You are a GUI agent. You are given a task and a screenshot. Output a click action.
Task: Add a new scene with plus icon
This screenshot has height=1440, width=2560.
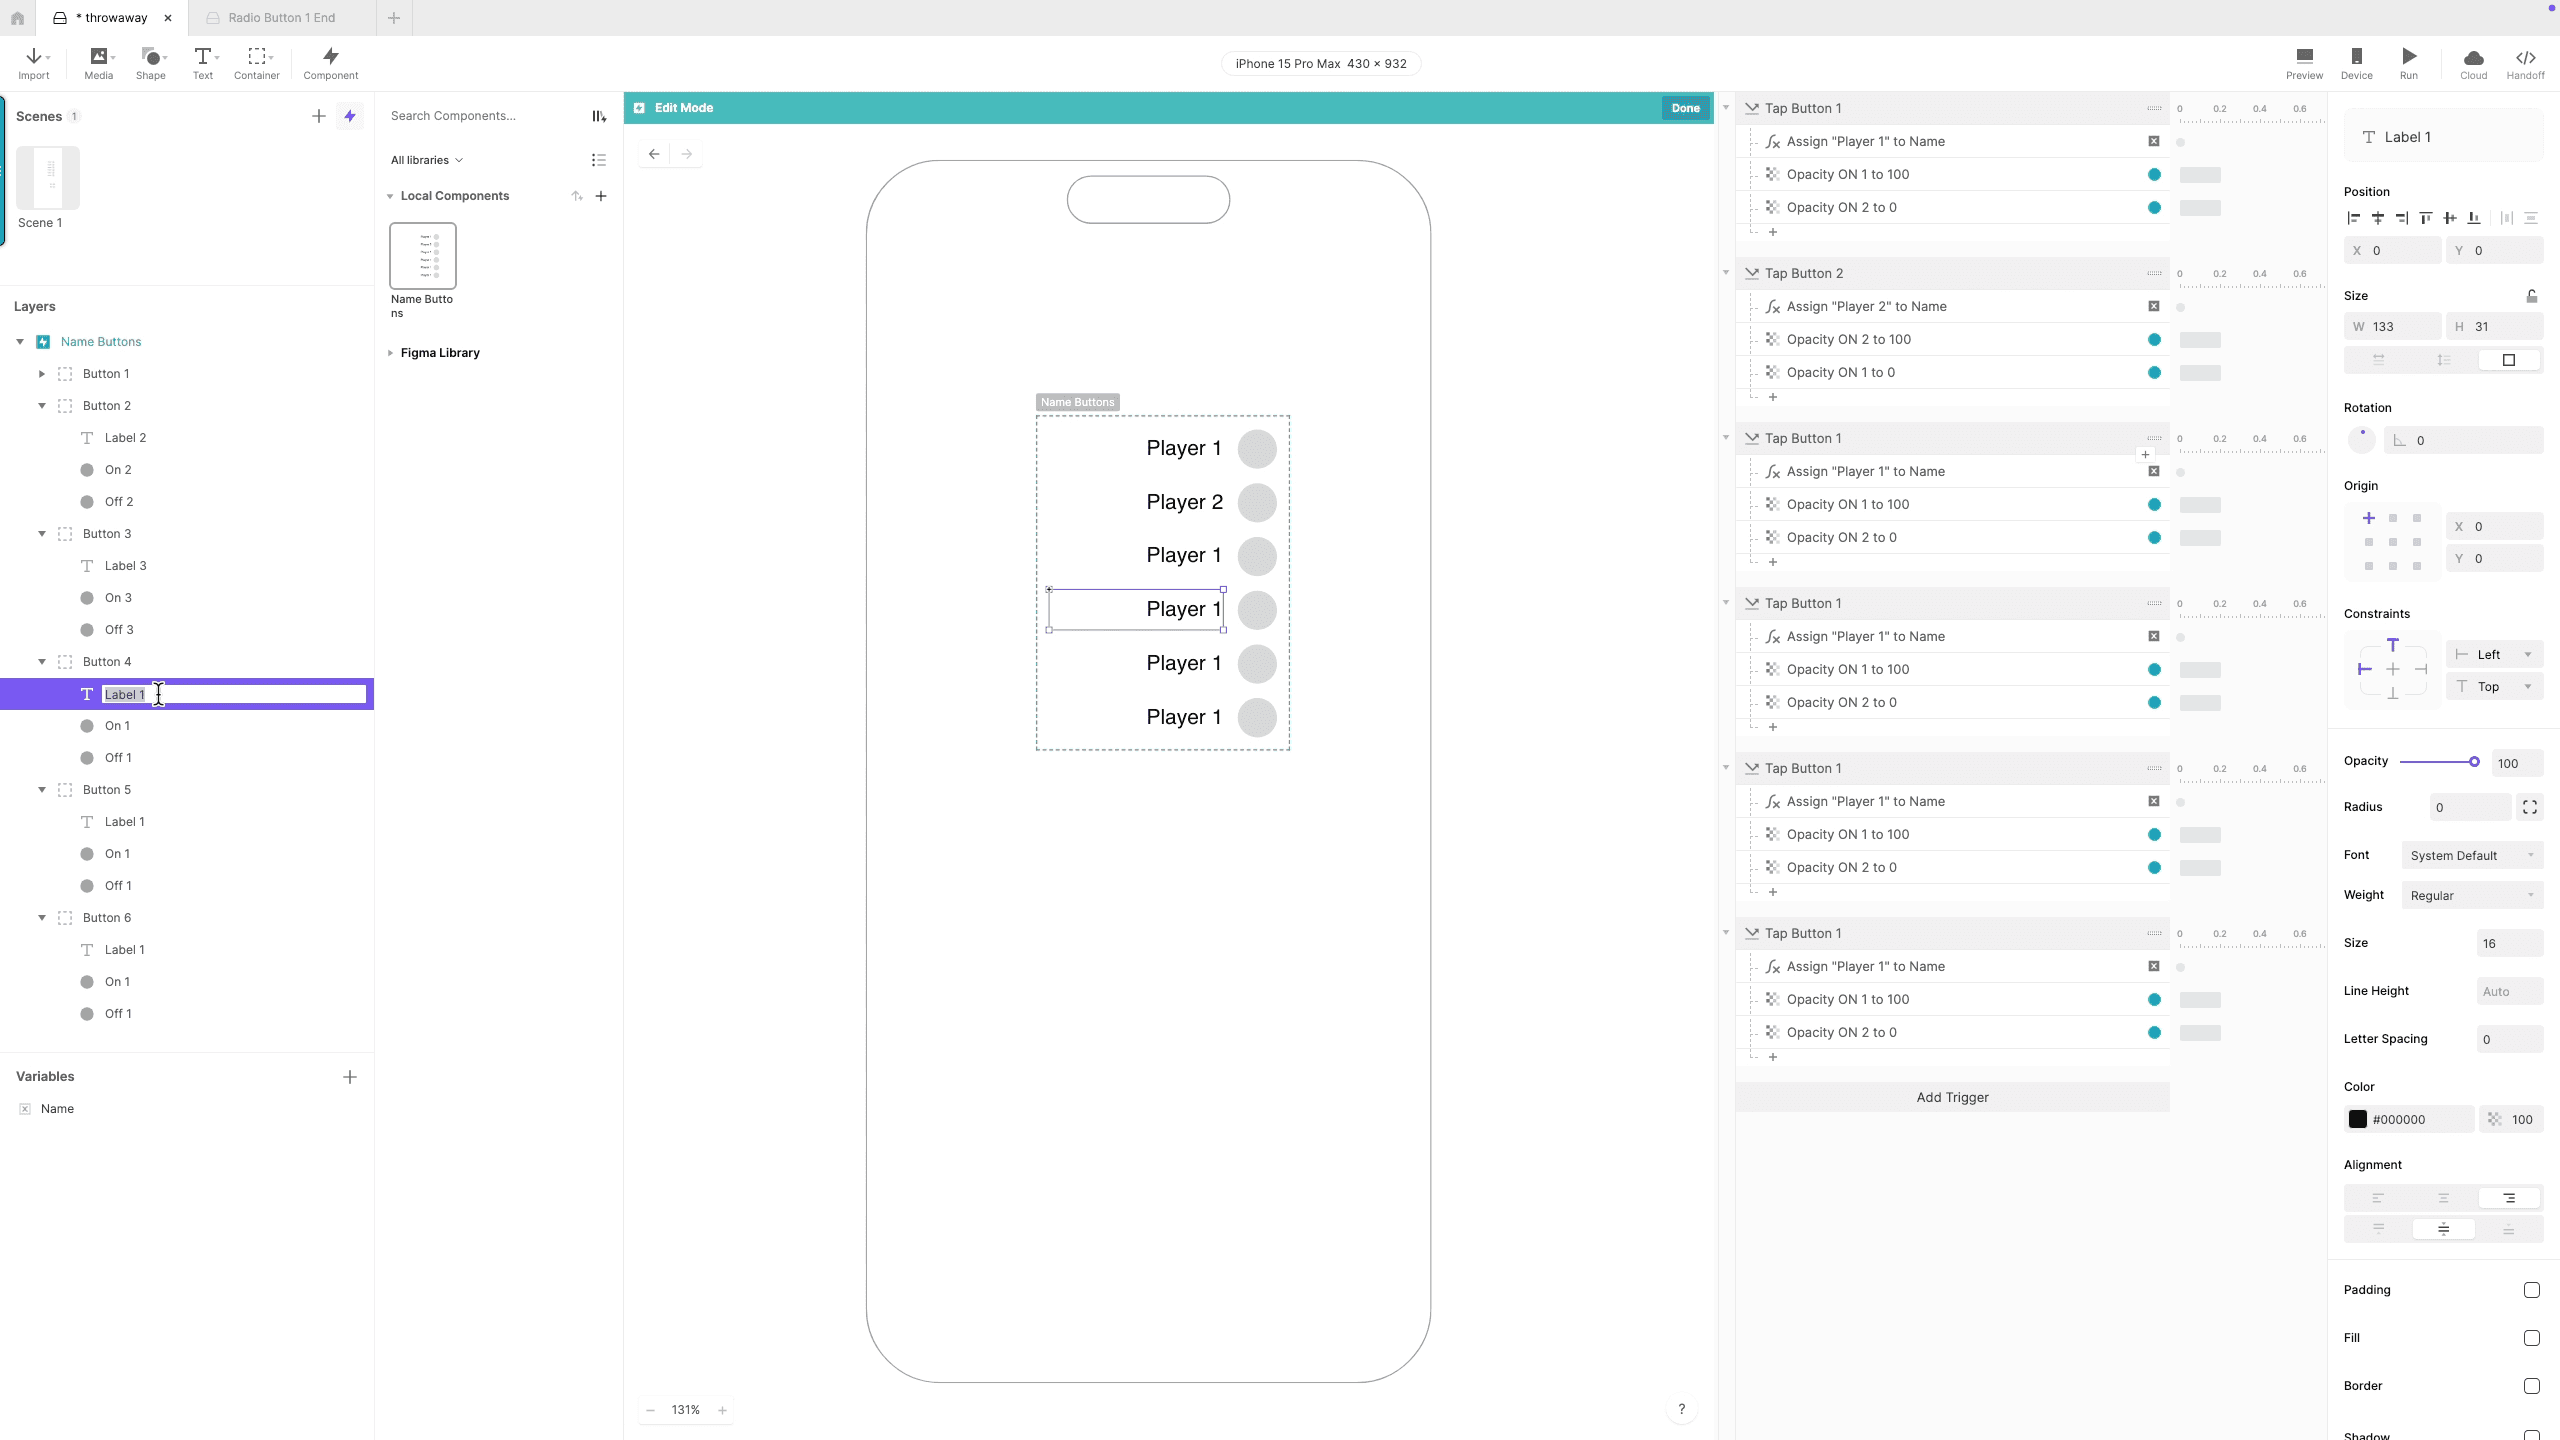(319, 116)
